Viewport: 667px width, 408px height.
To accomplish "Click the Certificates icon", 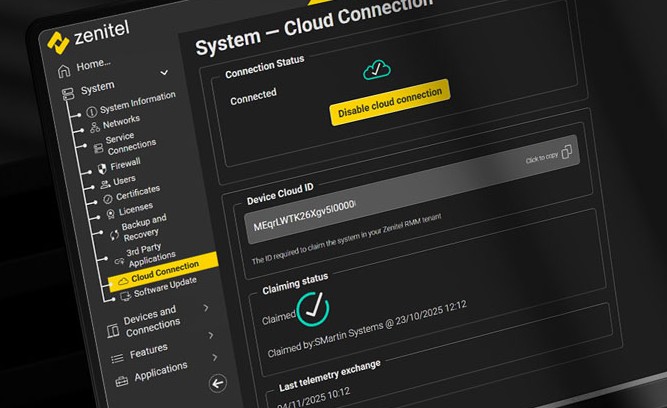I will [x=108, y=199].
